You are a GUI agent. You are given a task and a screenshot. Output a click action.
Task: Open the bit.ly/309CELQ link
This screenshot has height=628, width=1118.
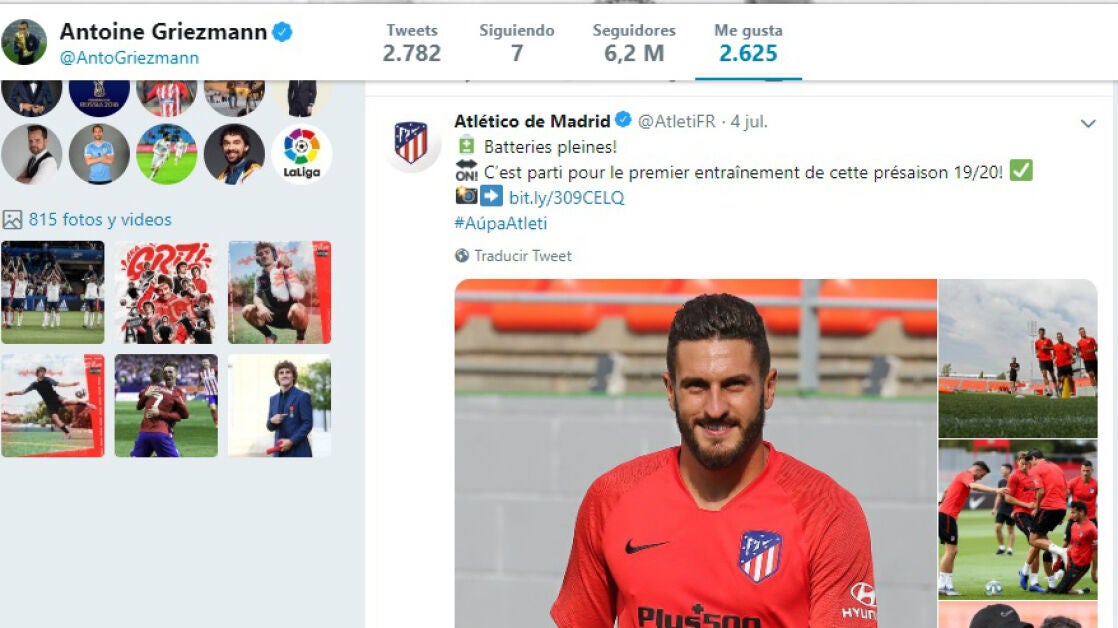[566, 197]
